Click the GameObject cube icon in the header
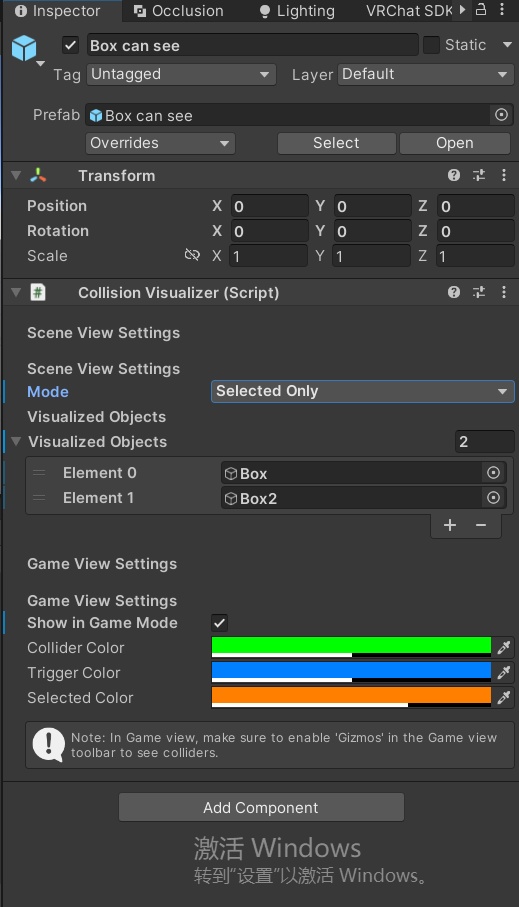 pos(24,48)
